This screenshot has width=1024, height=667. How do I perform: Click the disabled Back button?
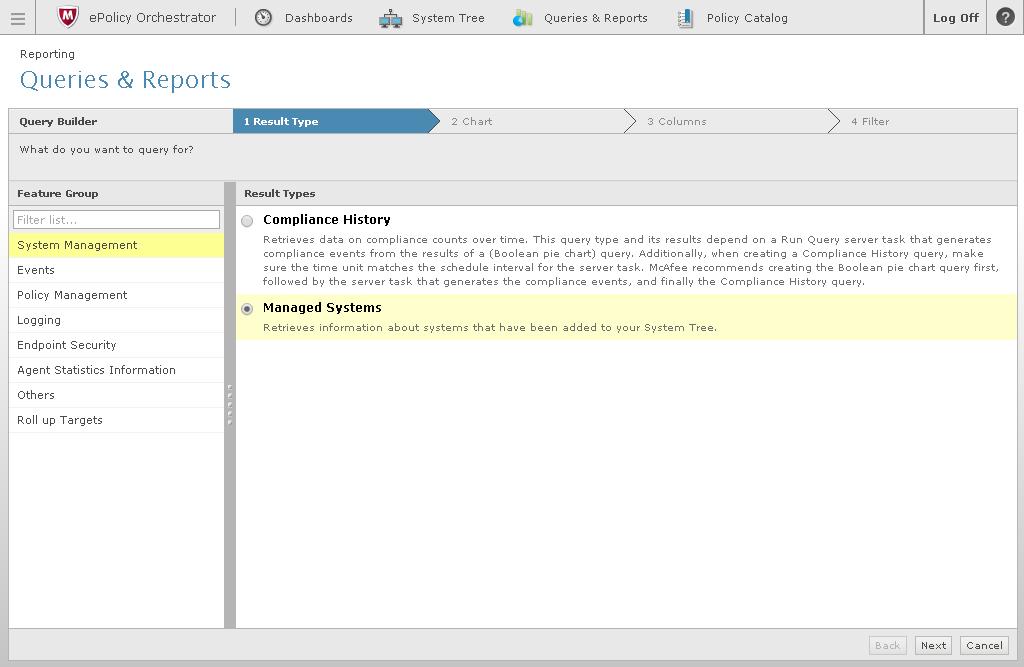click(x=888, y=645)
